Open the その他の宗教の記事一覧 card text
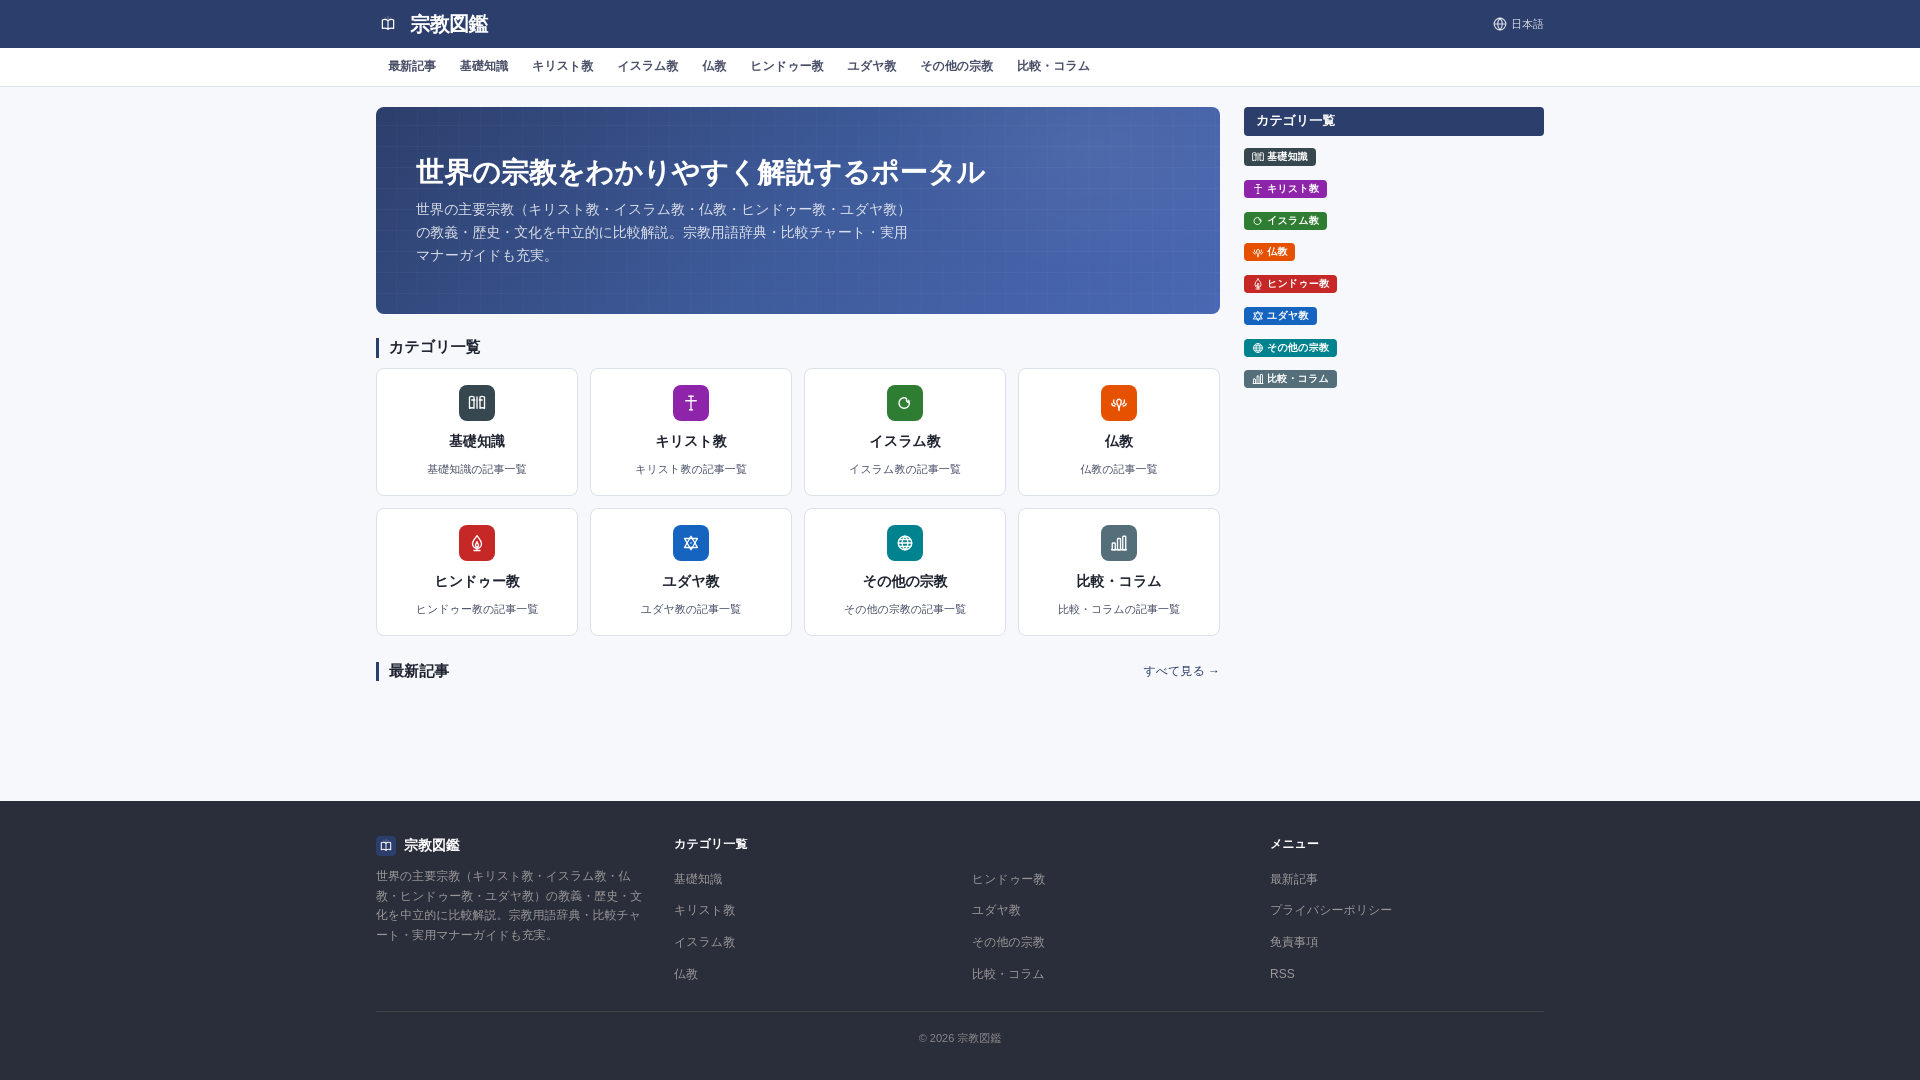The image size is (1920, 1080). coord(905,609)
